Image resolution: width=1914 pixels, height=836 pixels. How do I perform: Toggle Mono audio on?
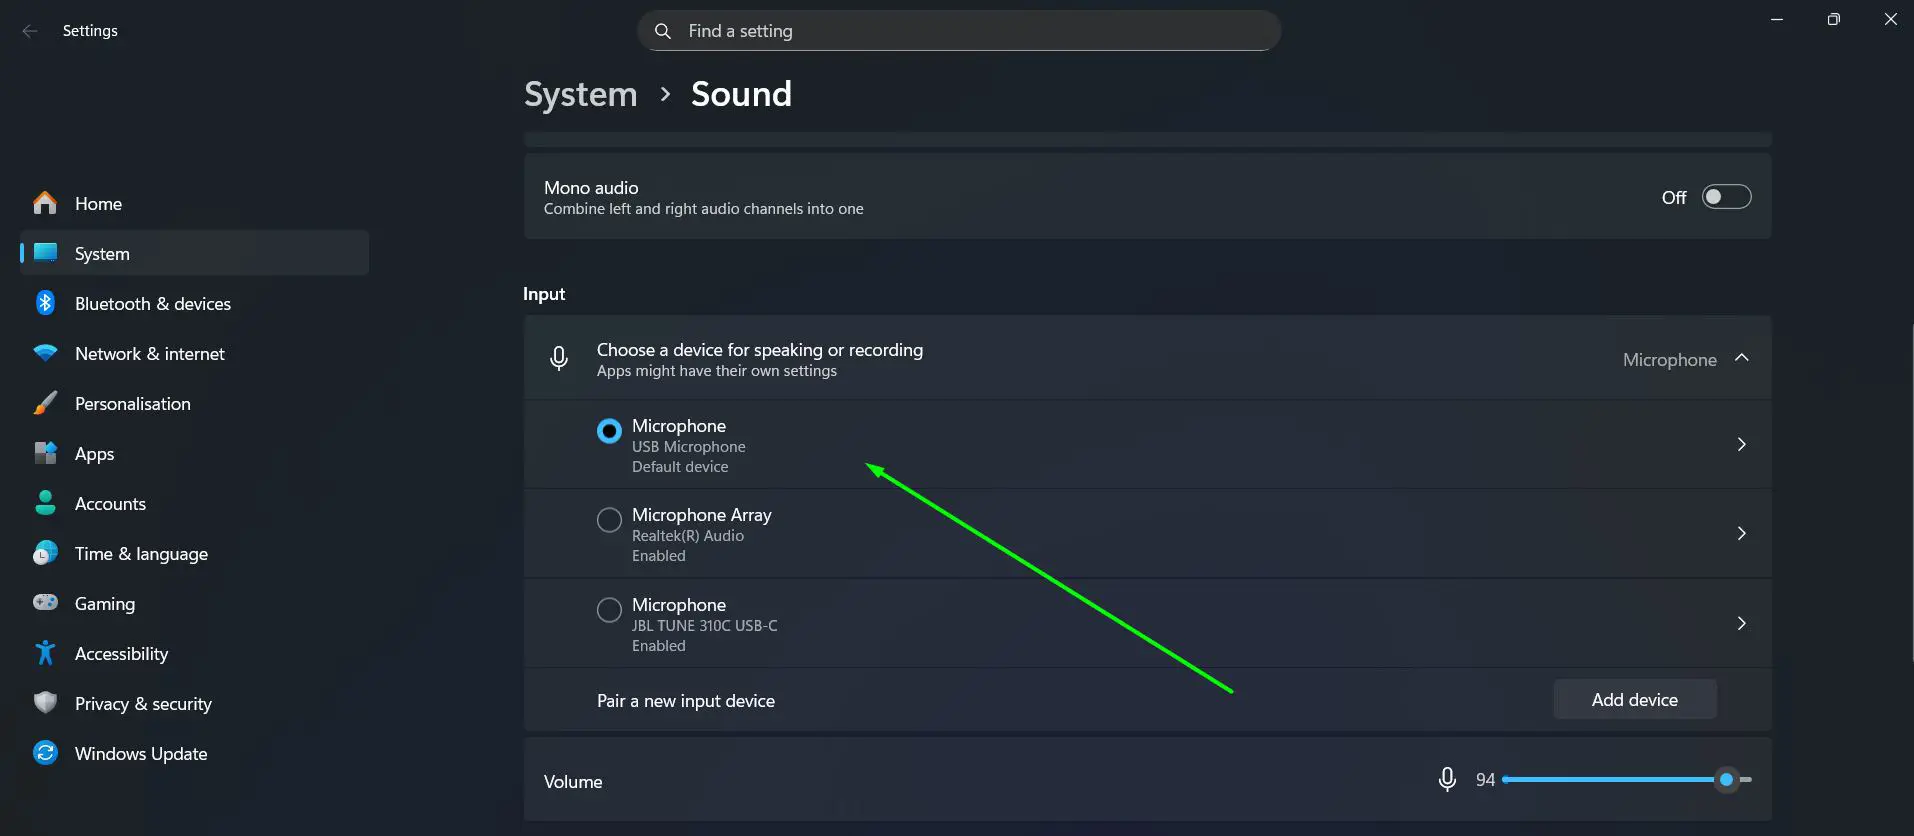tap(1725, 196)
